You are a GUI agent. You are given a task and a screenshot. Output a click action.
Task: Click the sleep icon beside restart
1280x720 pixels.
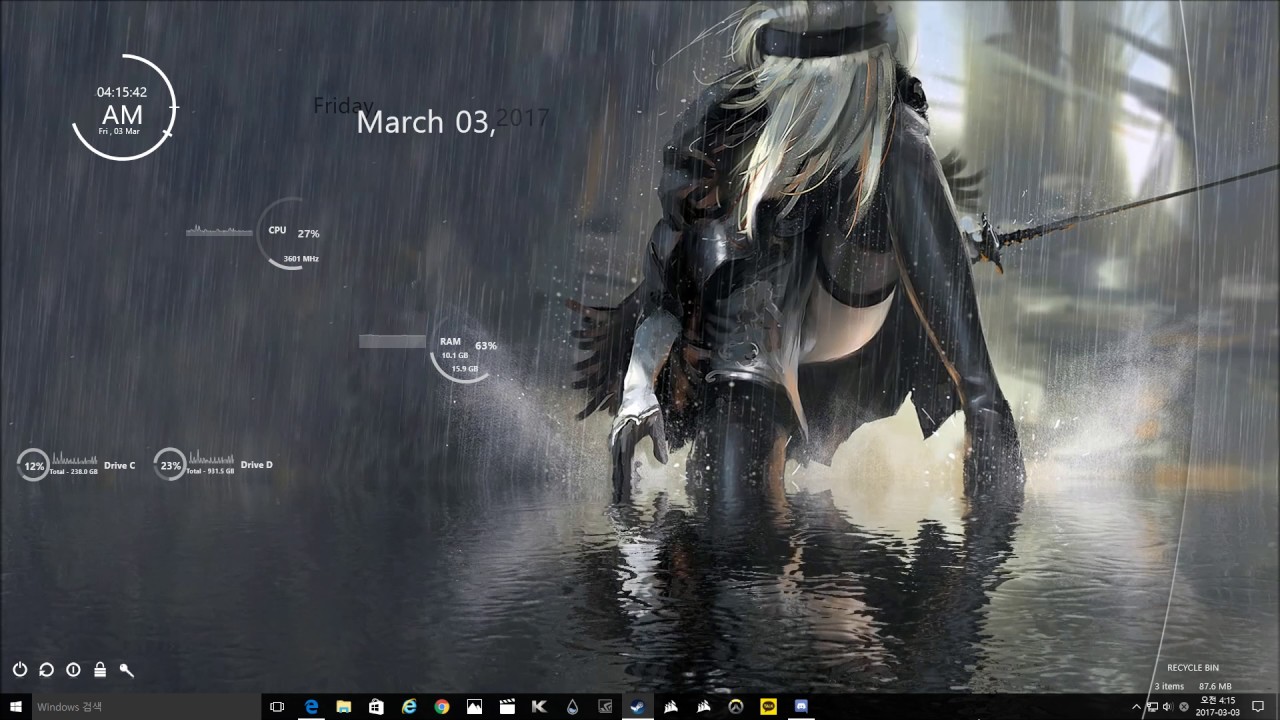[x=73, y=670]
